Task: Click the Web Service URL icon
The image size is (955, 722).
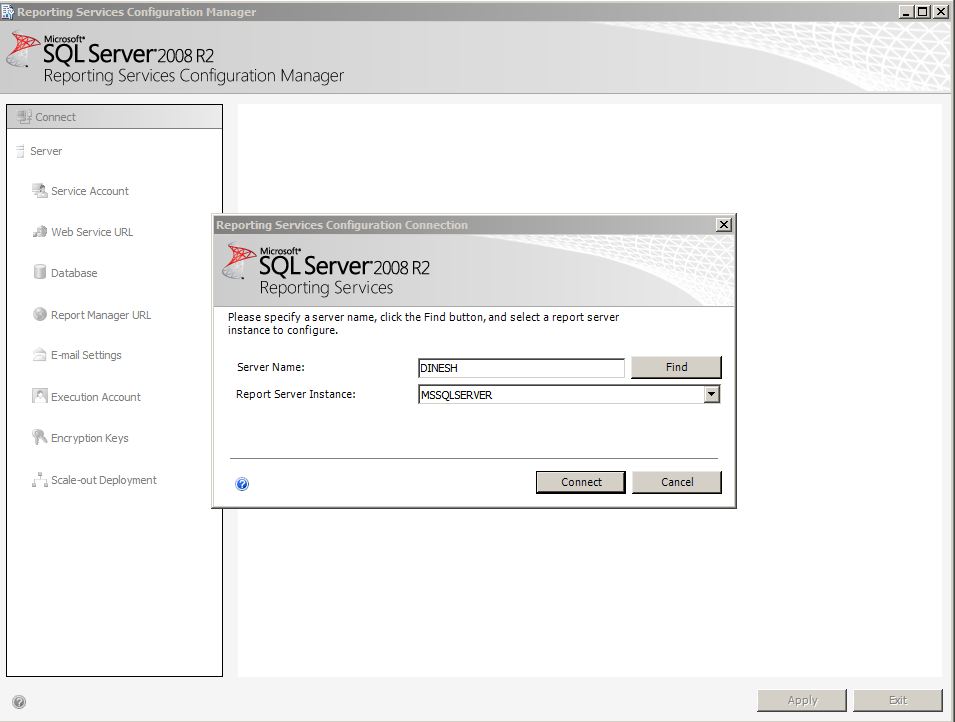Action: tap(40, 232)
